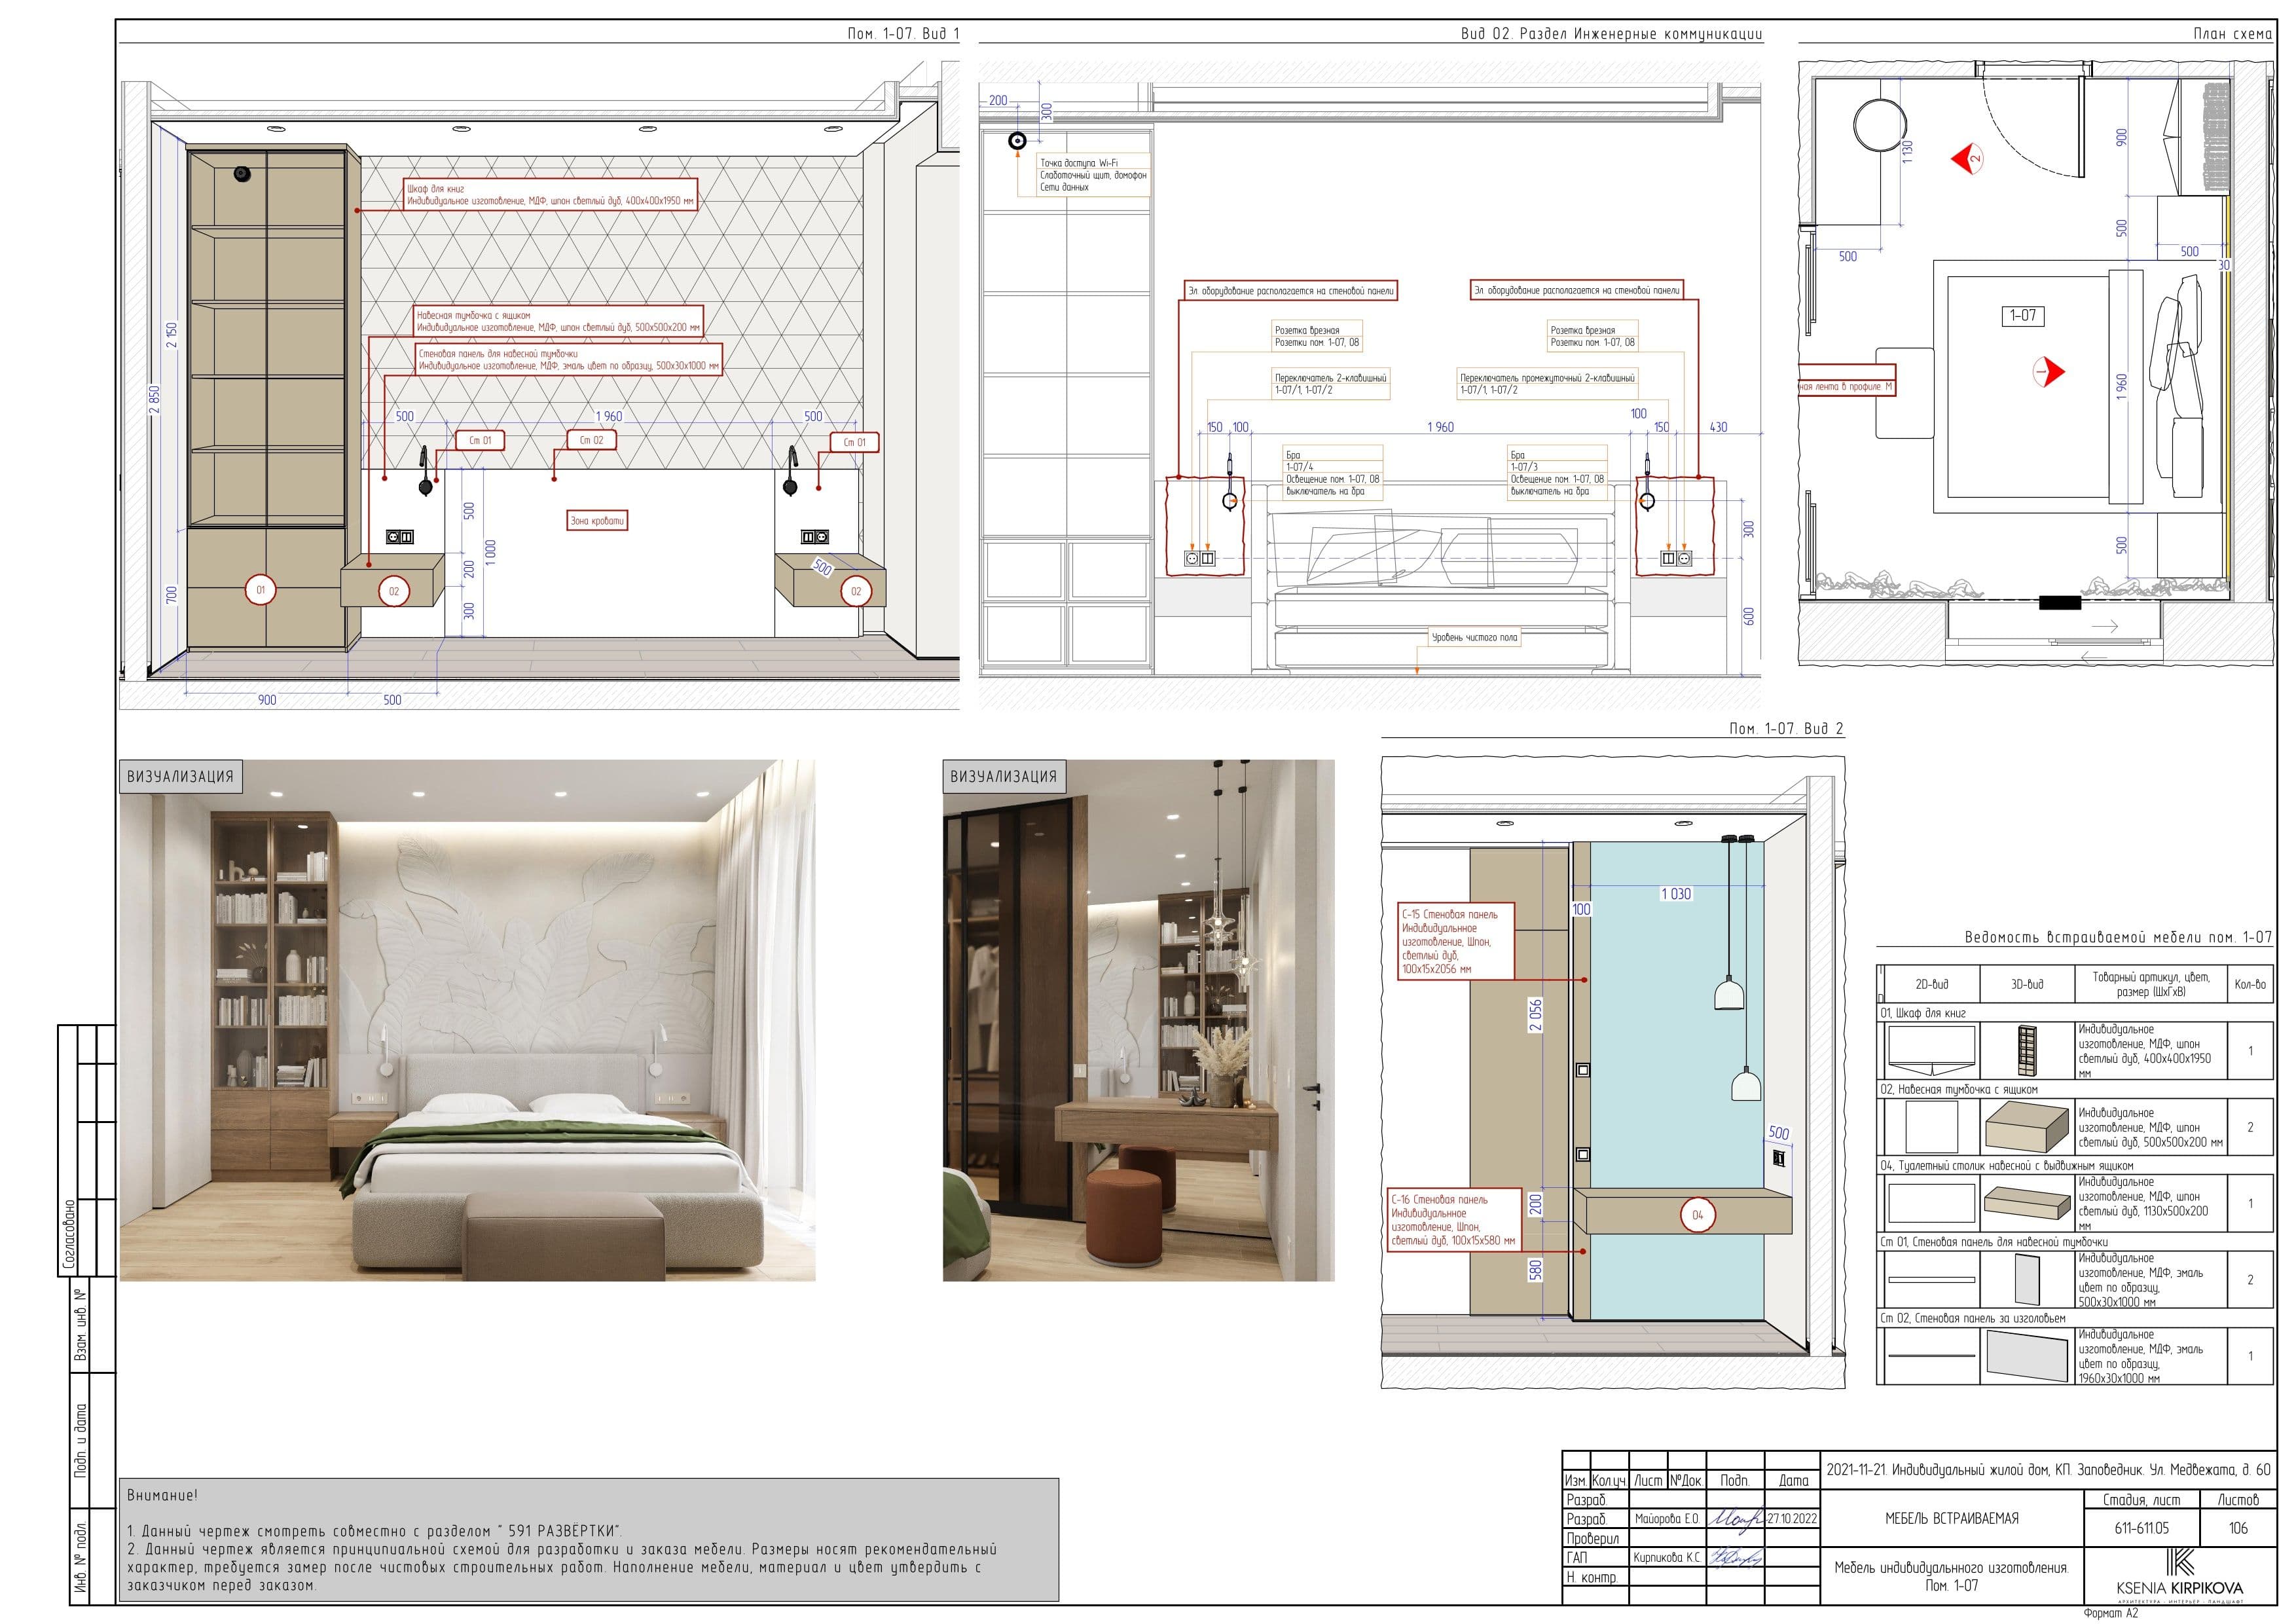Click the 'Ст 02' tag in Вид 1
The image size is (2296, 1624).
tap(592, 440)
